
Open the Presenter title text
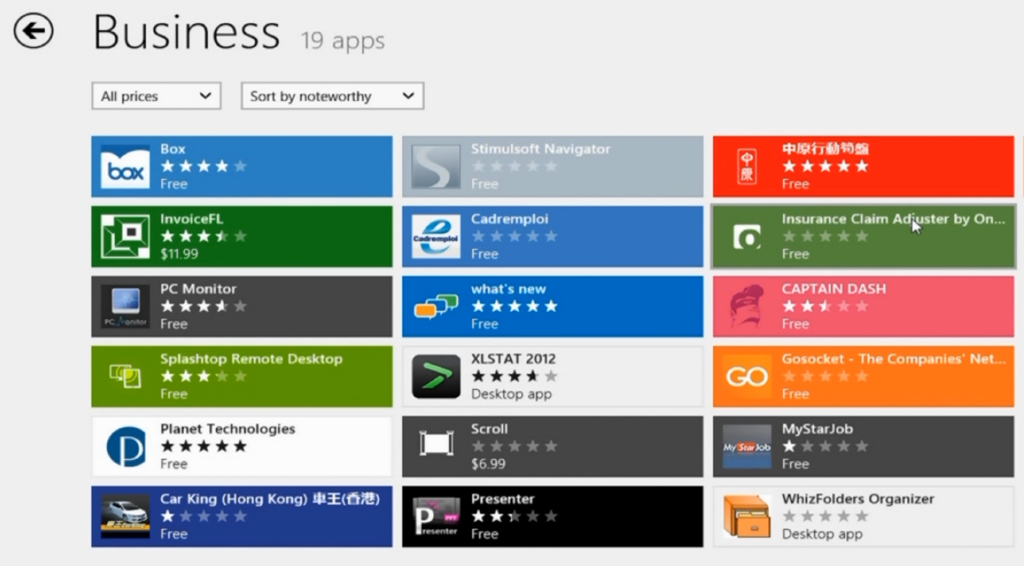pos(502,499)
